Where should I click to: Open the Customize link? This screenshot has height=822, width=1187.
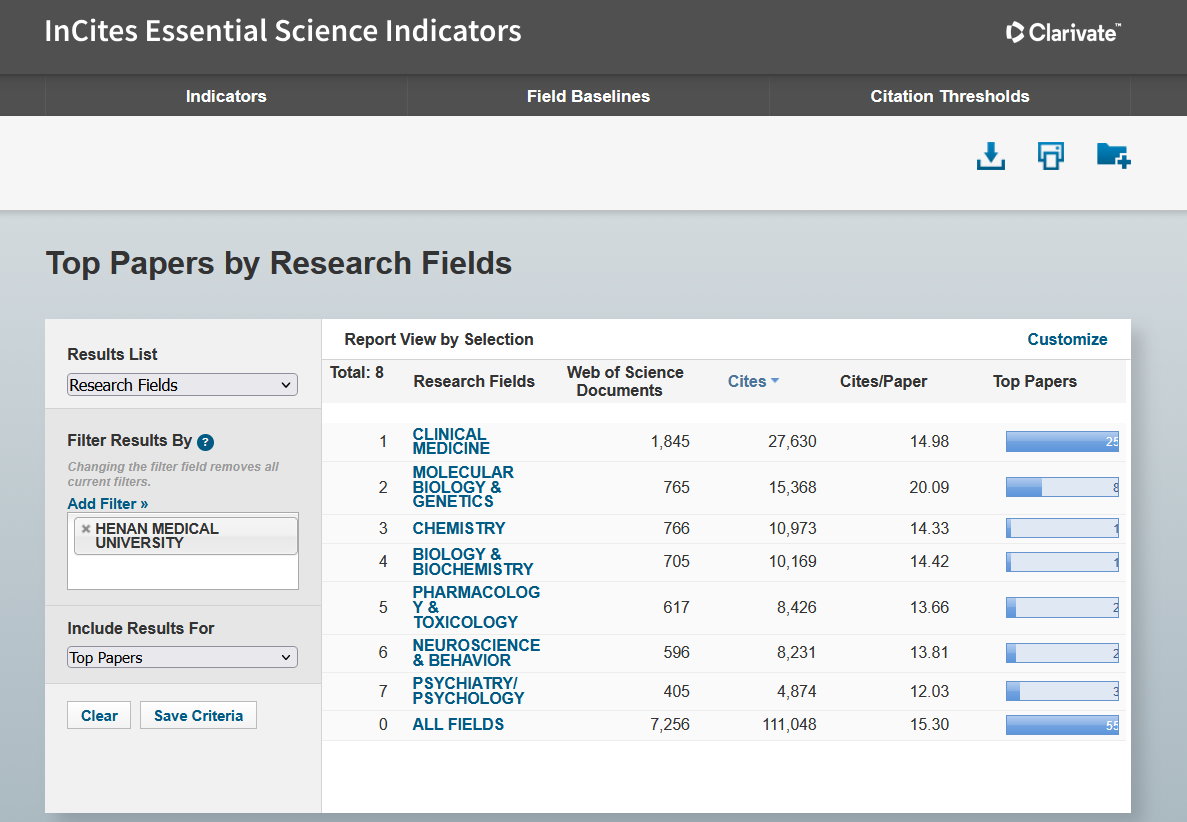(1067, 339)
